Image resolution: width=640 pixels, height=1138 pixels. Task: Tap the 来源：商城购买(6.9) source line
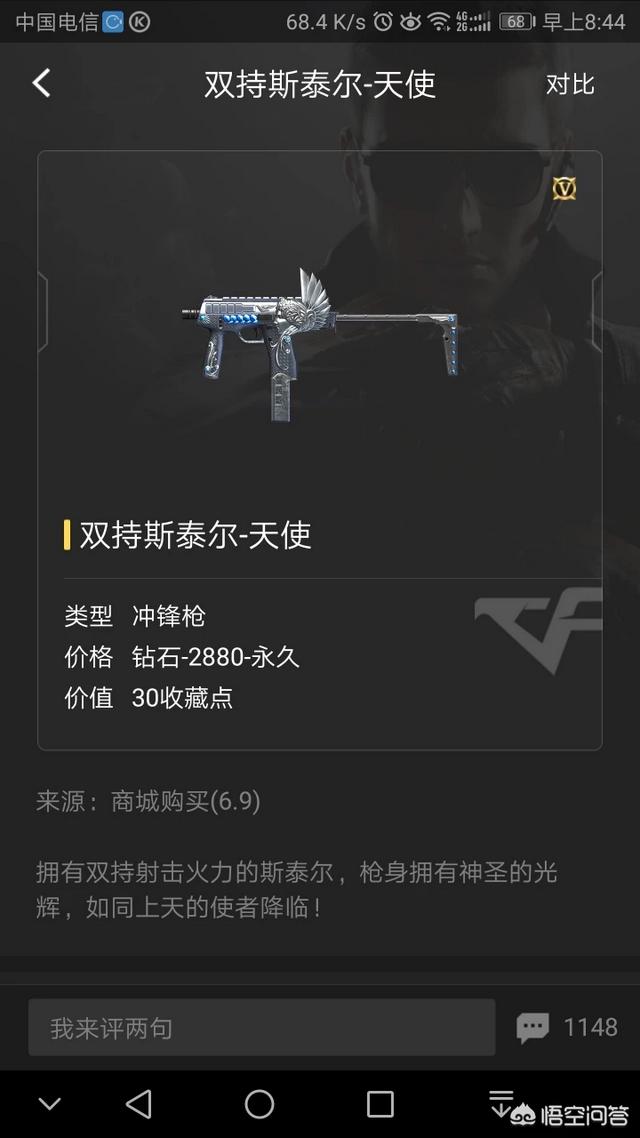[148, 801]
